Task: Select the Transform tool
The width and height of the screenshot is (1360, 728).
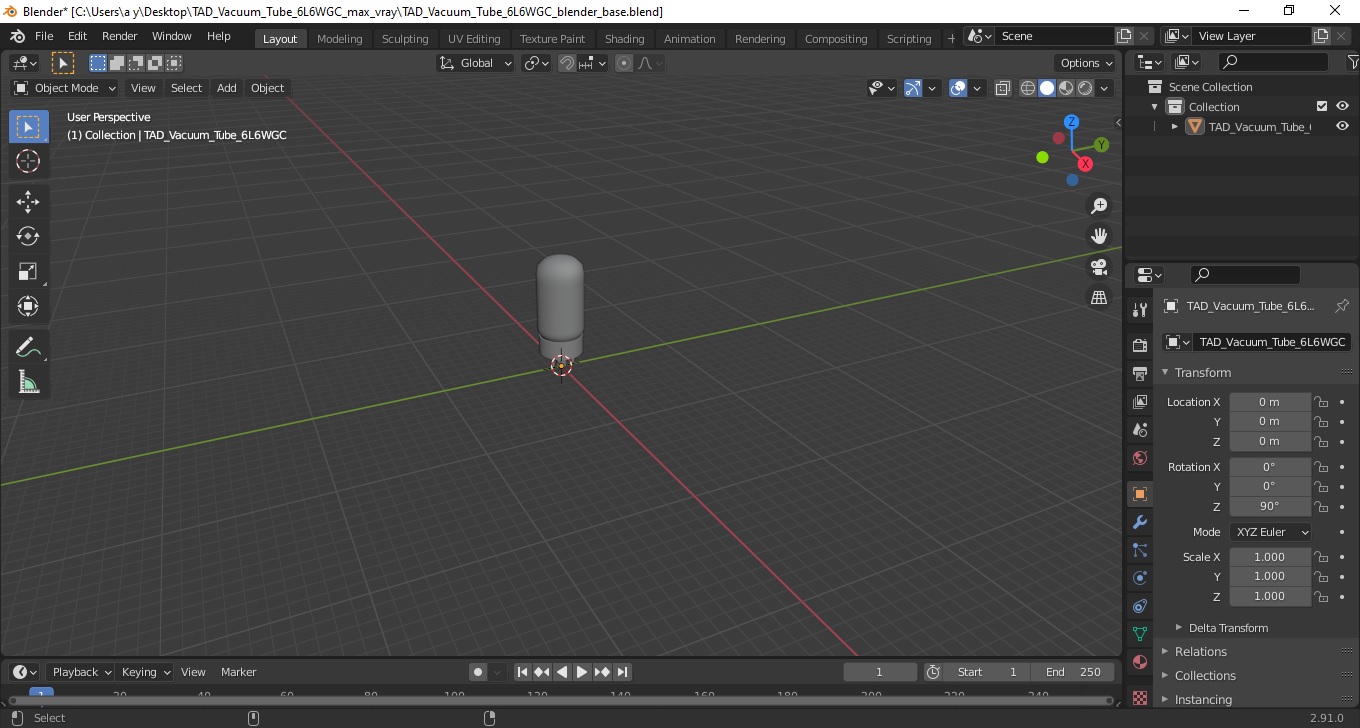Action: (28, 306)
